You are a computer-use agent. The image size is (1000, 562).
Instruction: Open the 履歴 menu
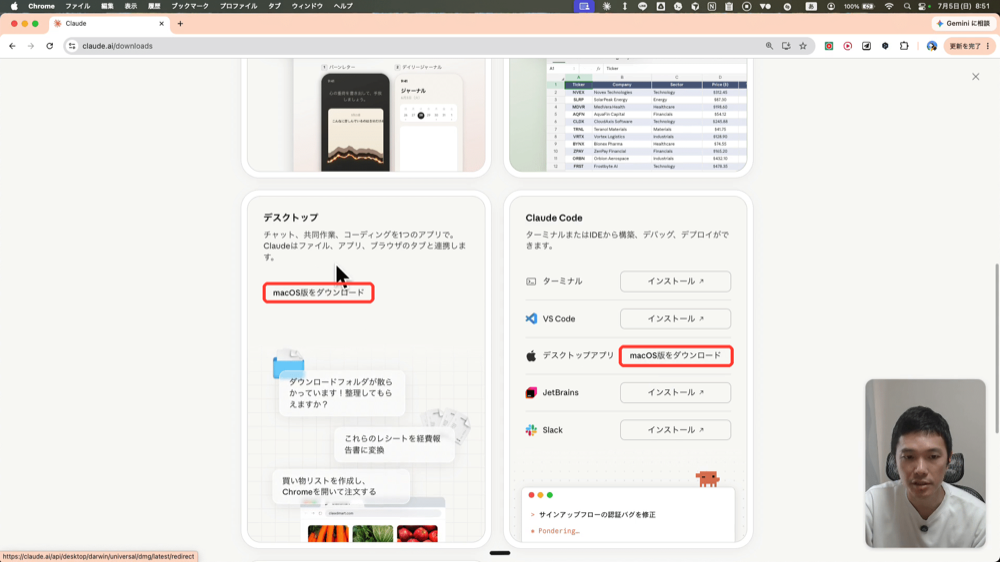point(154,6)
